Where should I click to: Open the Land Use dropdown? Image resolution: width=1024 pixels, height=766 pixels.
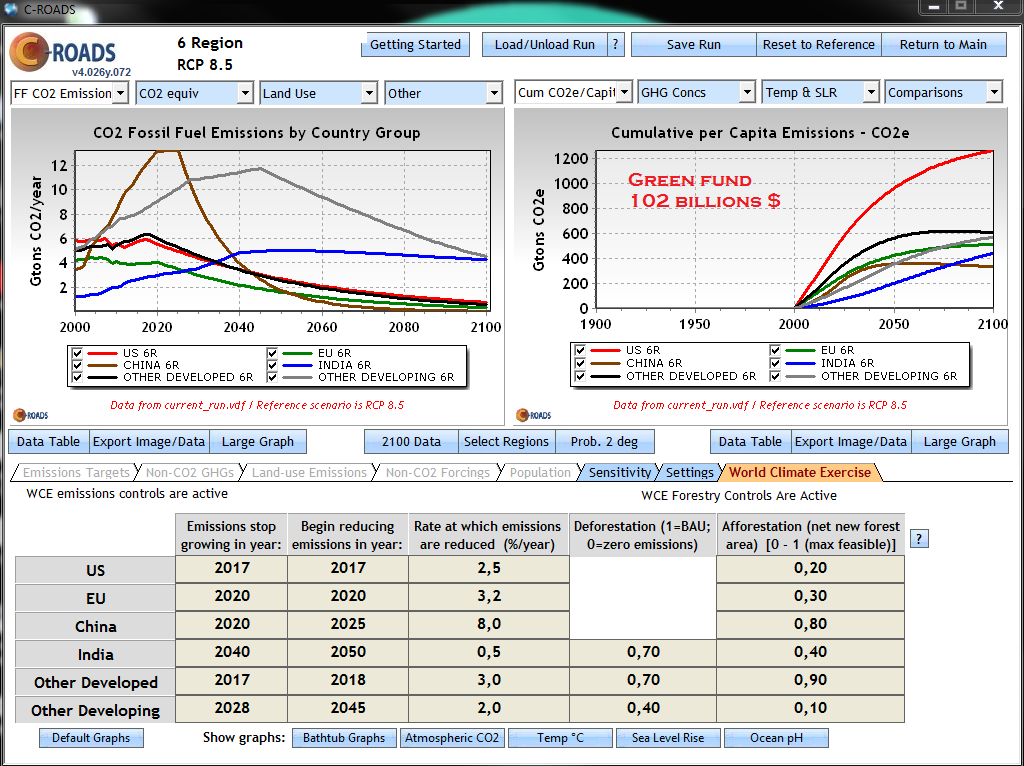(x=319, y=93)
